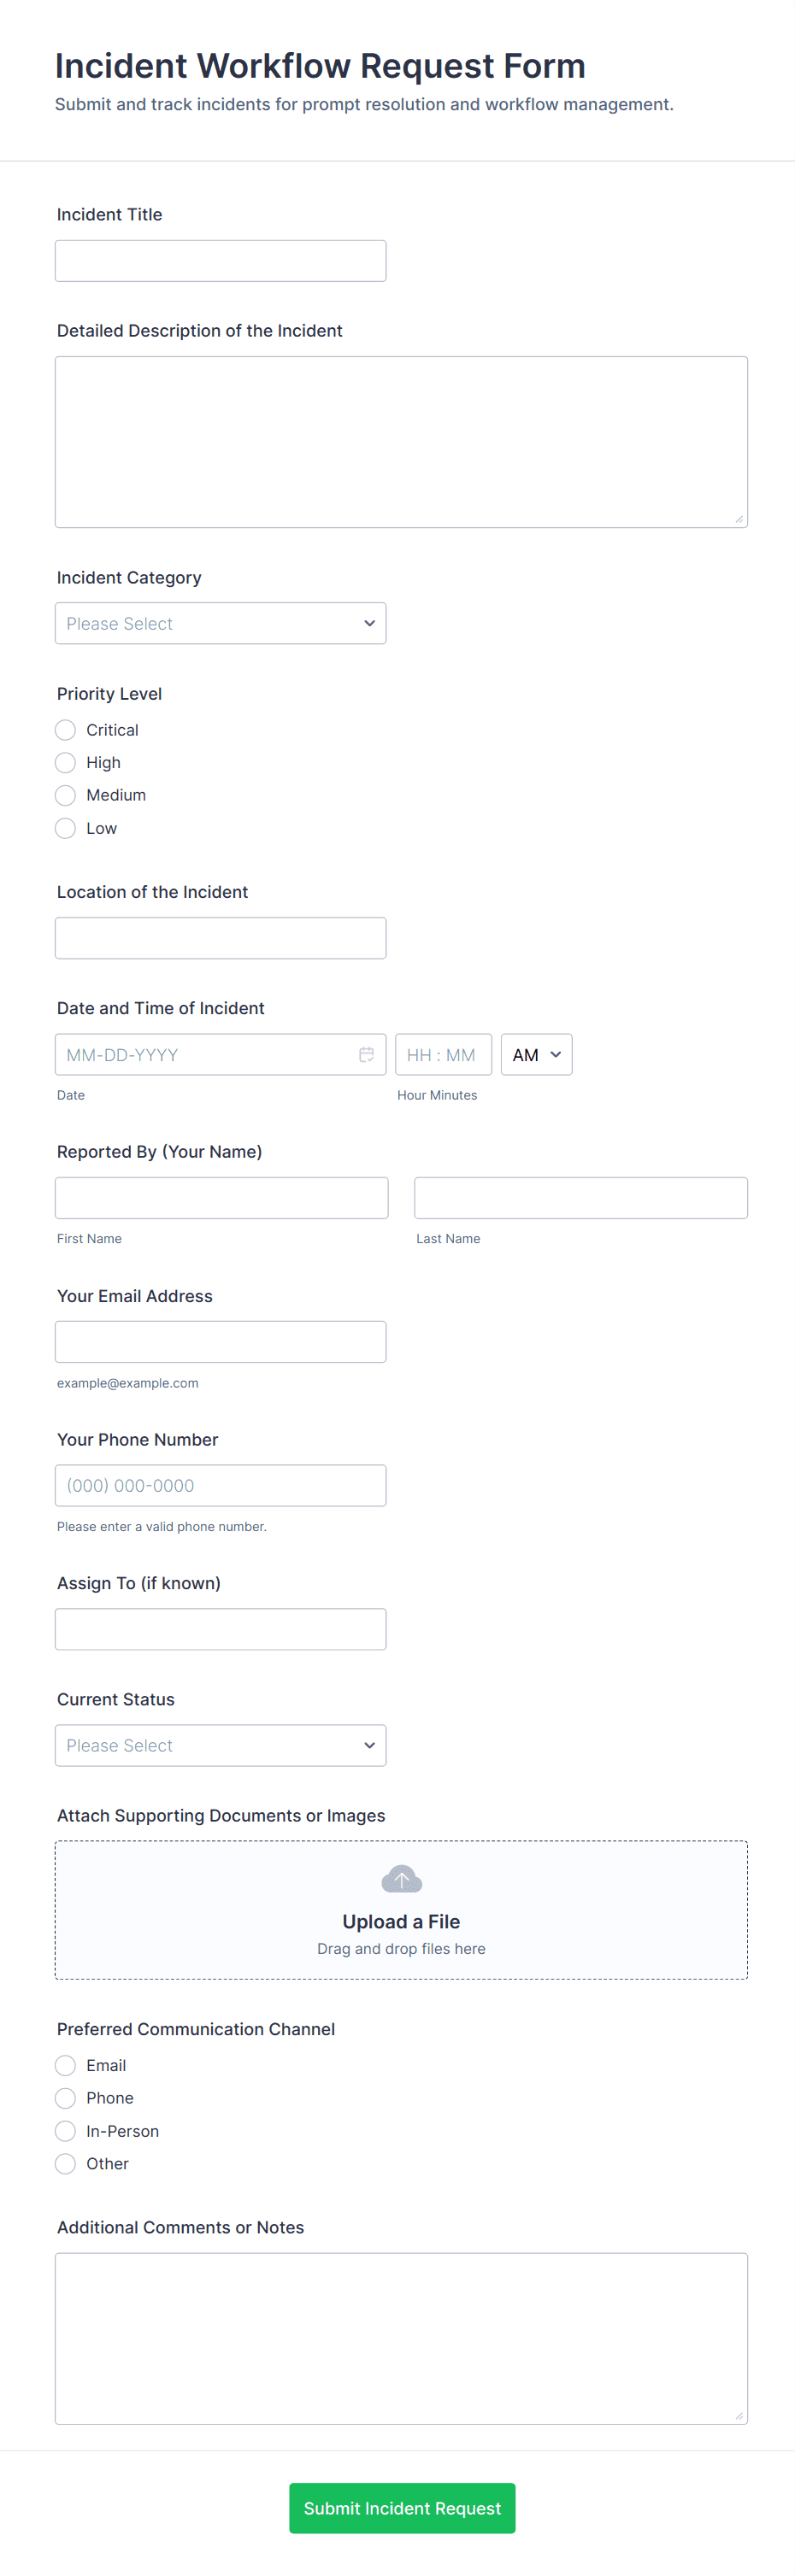795x2576 pixels.
Task: Click the HH : MM time field
Action: (442, 1054)
